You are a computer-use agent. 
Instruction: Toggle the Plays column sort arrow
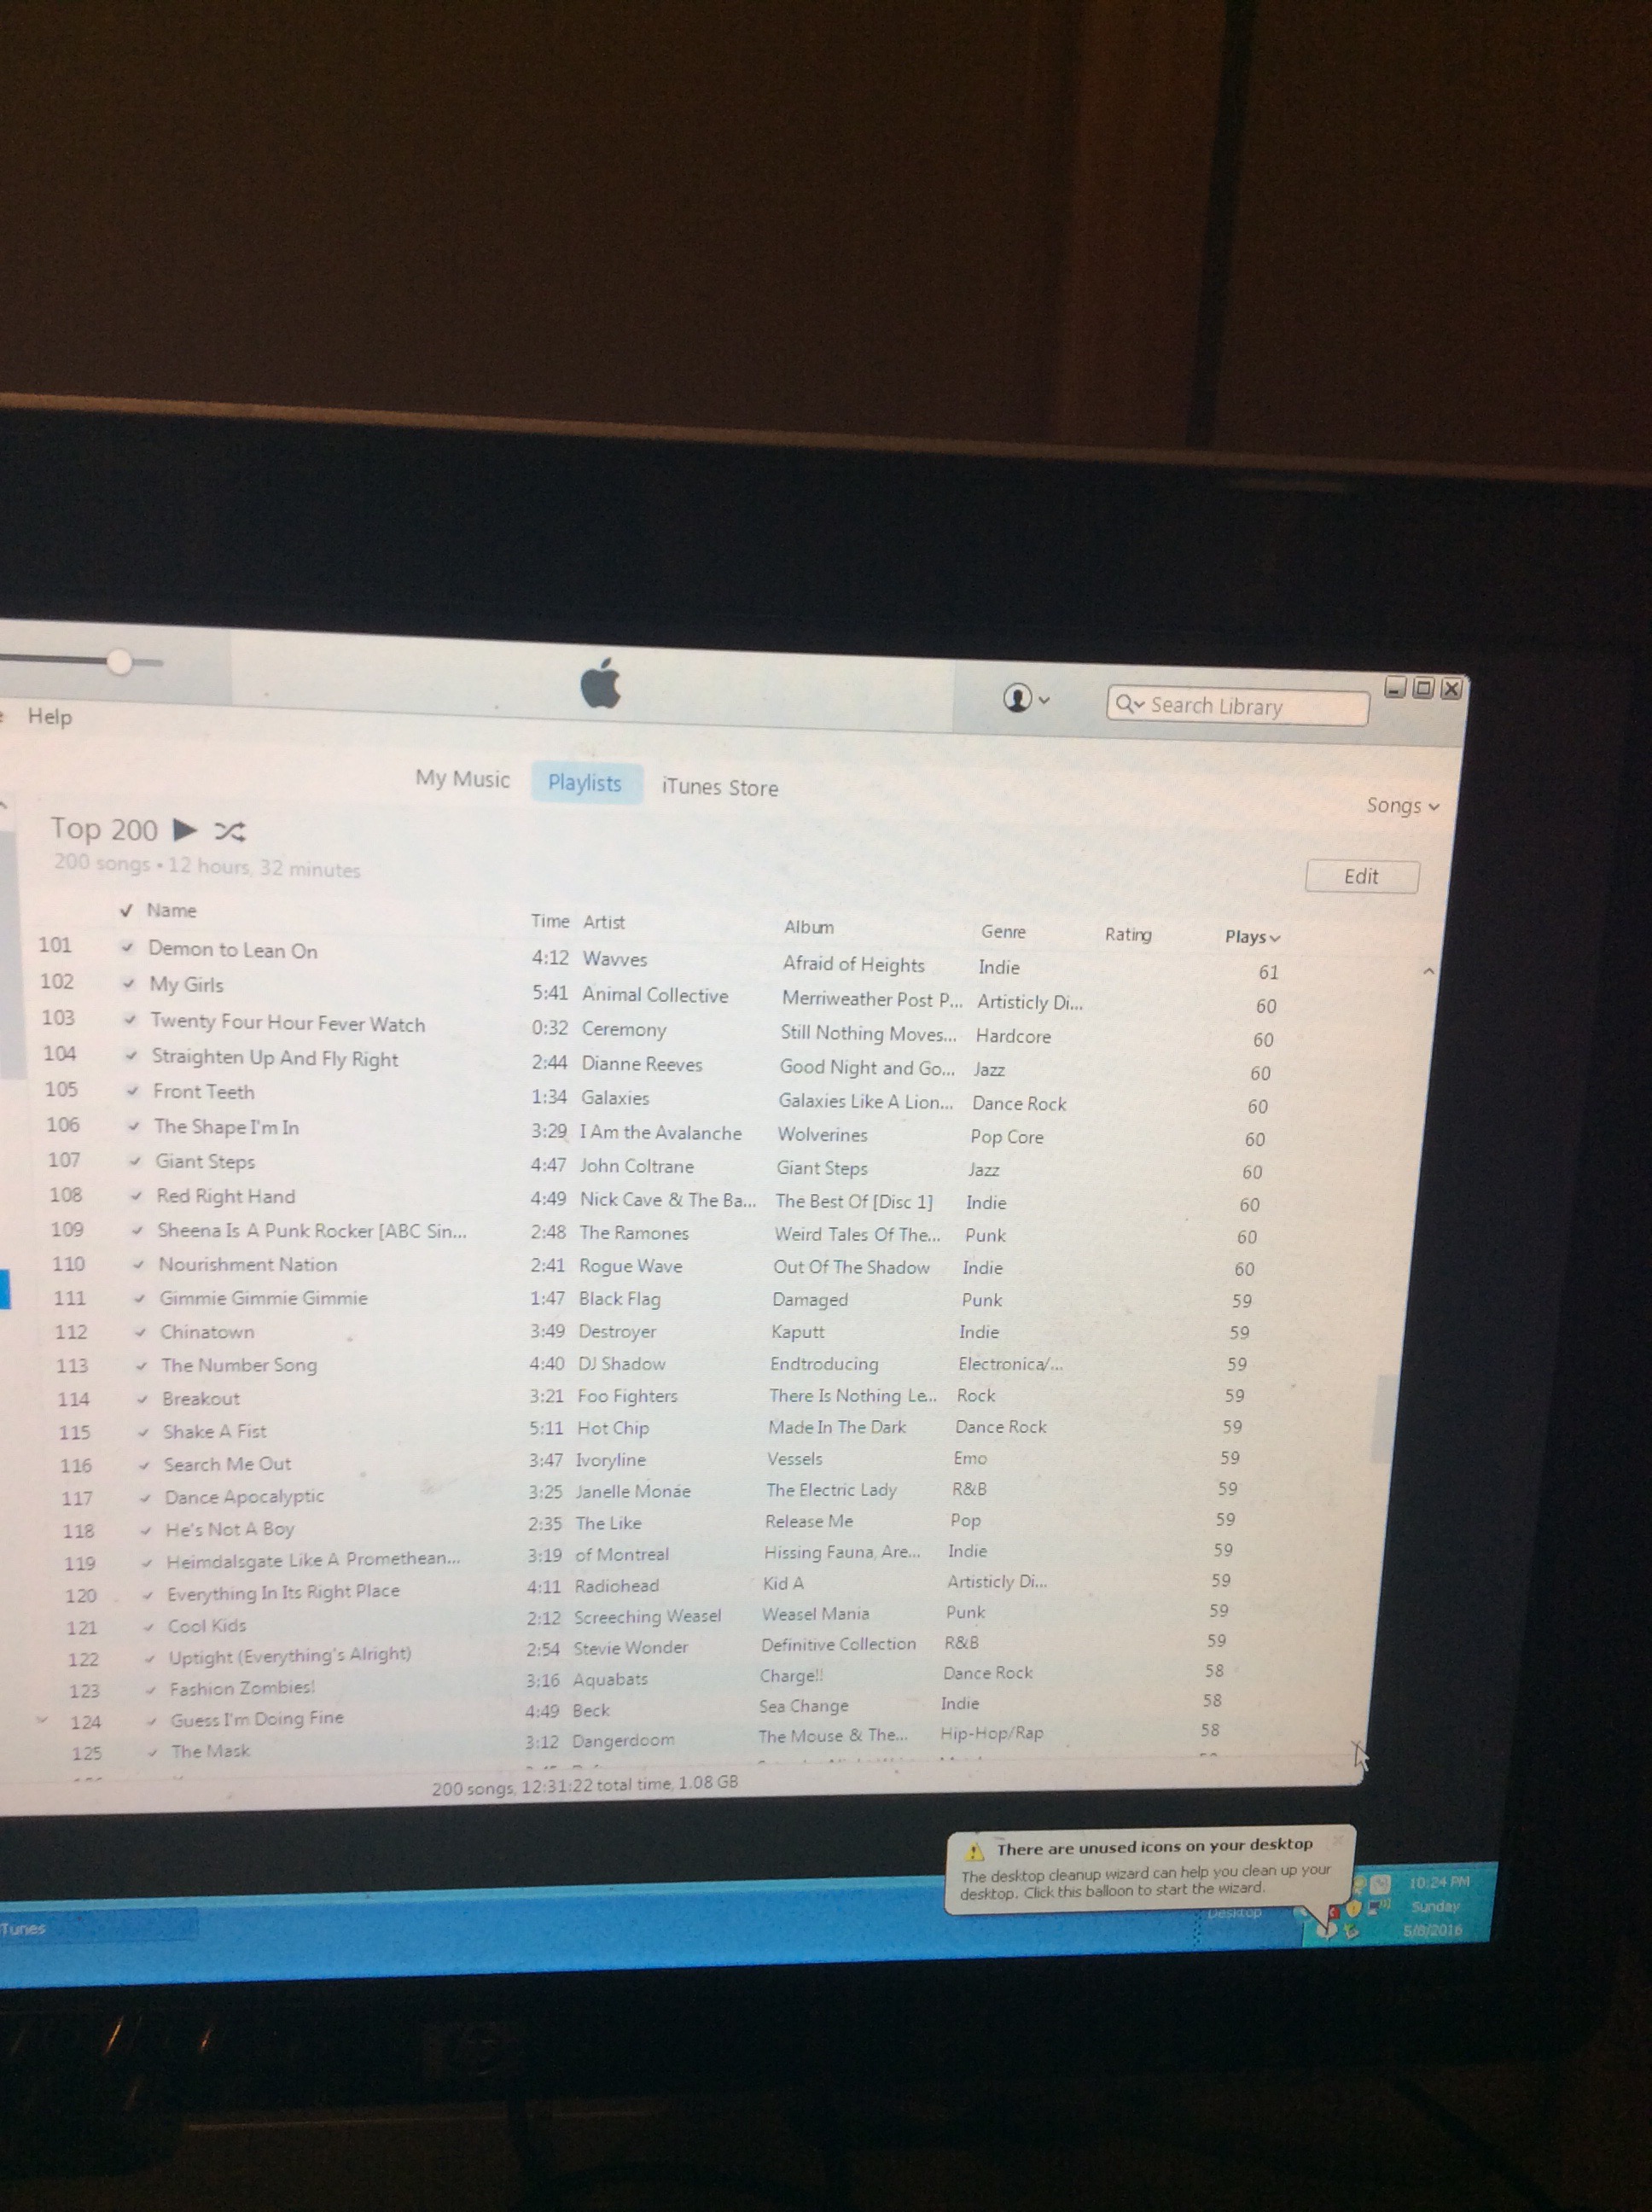pos(1275,938)
